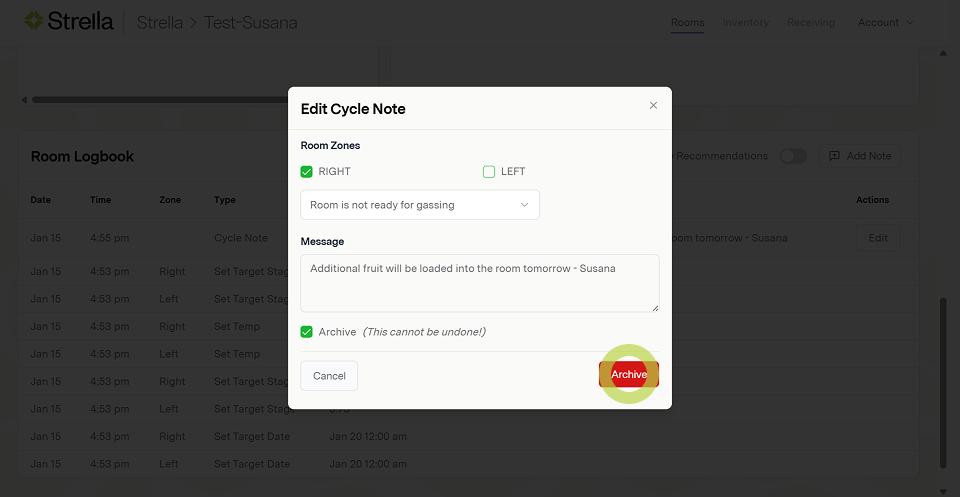Image resolution: width=960 pixels, height=497 pixels.
Task: Go to the Receiving tab
Action: point(810,22)
